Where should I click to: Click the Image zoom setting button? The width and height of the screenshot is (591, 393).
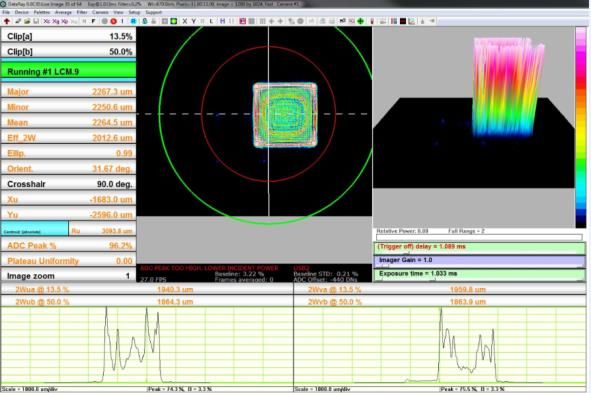tap(68, 276)
